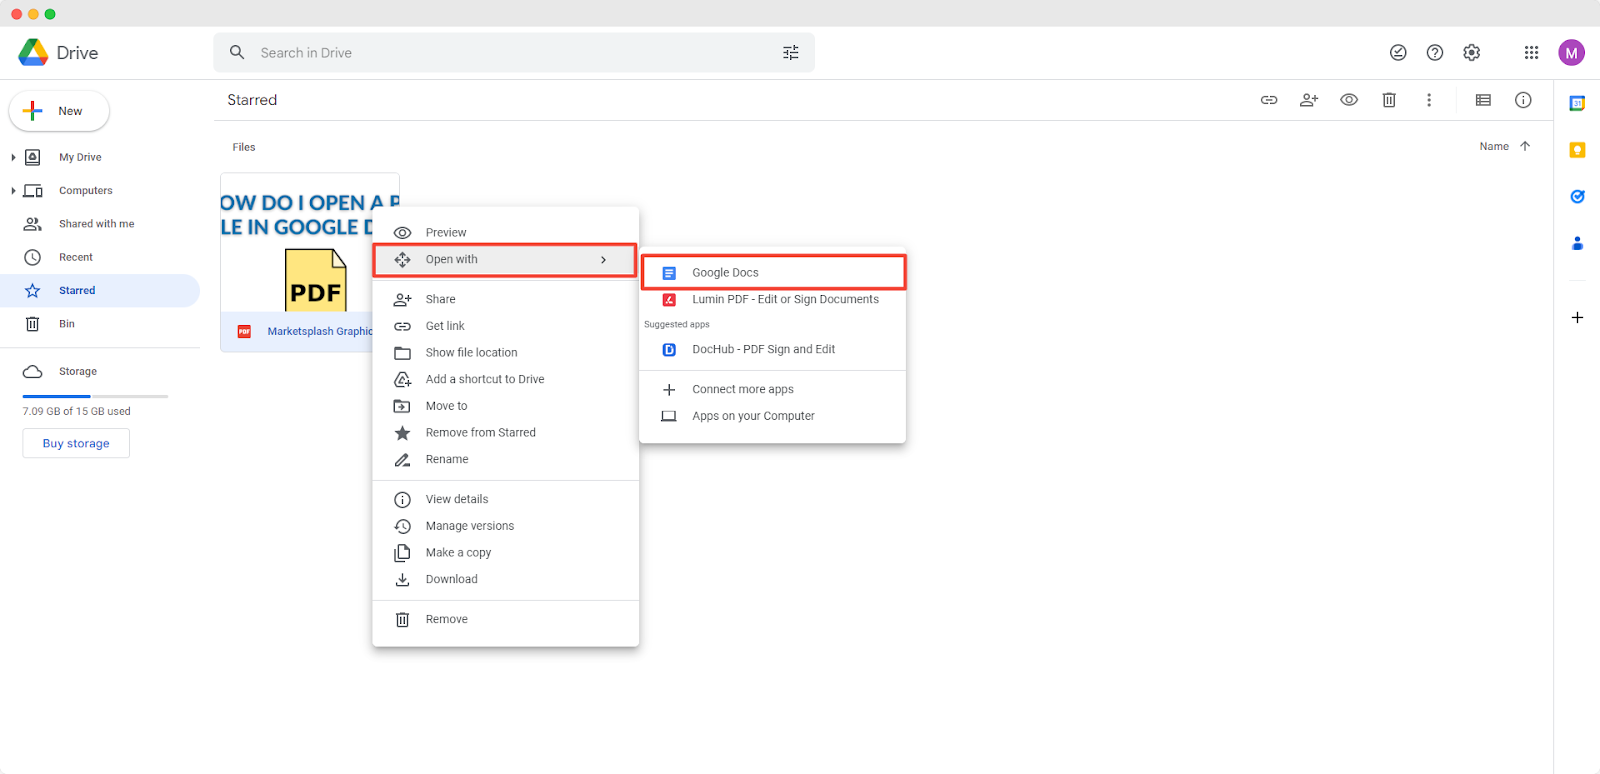Expand the Open with submenu arrow
This screenshot has width=1600, height=774.
click(x=604, y=260)
